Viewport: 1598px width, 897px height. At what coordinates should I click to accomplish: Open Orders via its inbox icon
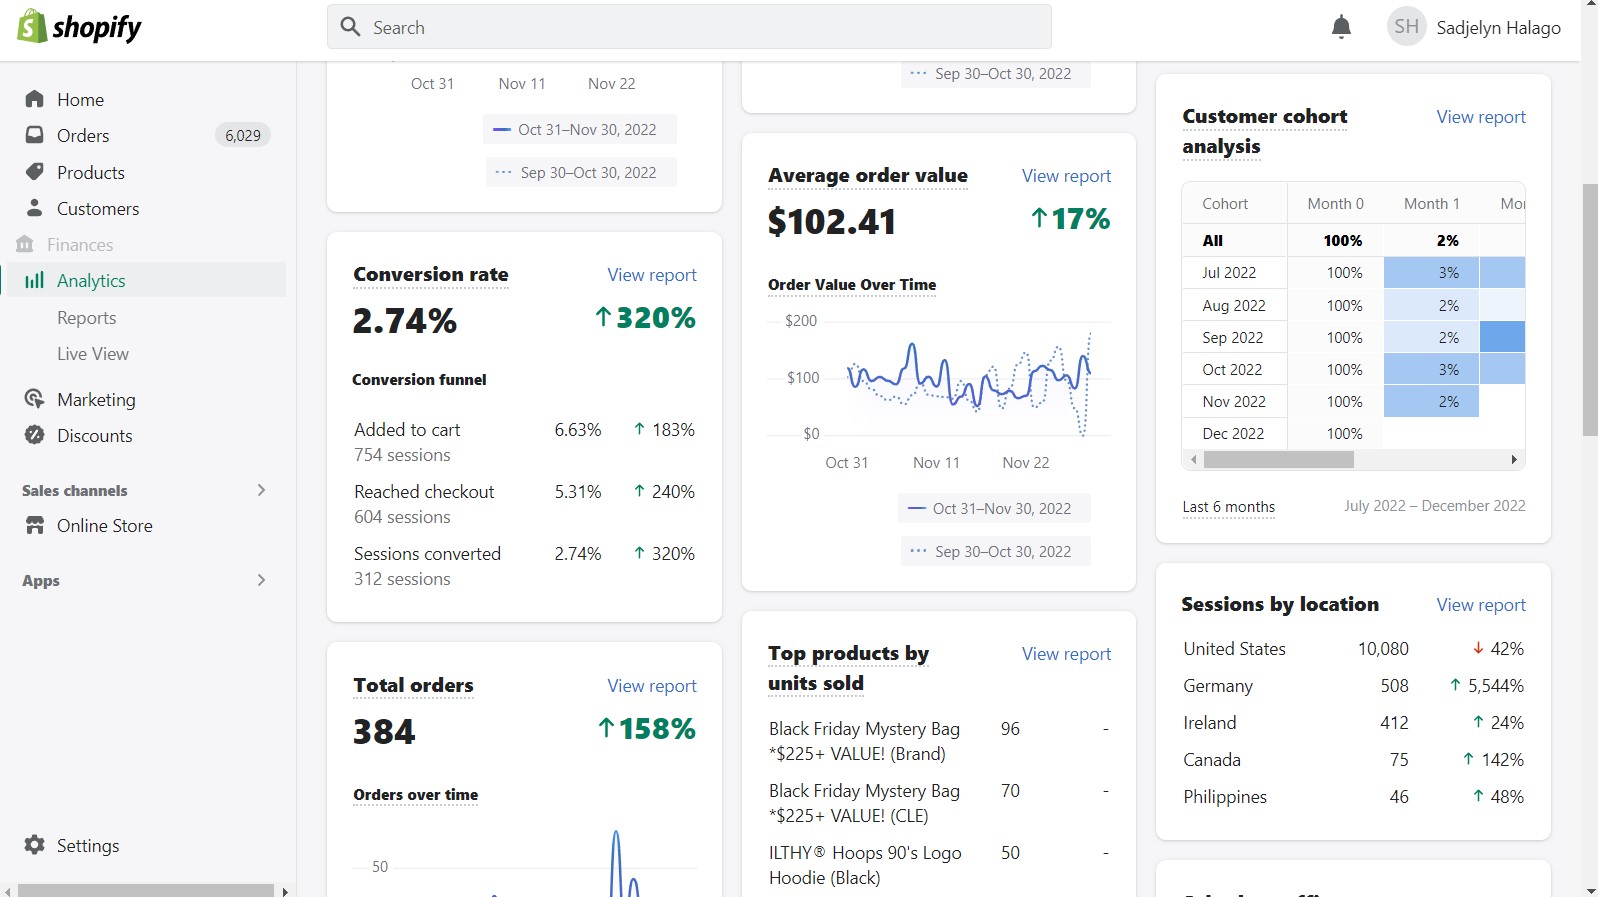tap(35, 135)
